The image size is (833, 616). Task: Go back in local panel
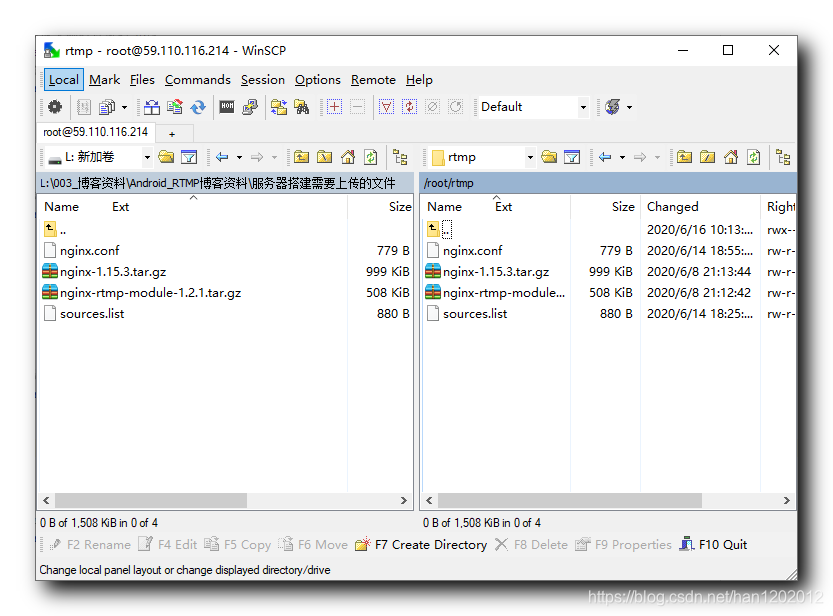click(x=222, y=157)
